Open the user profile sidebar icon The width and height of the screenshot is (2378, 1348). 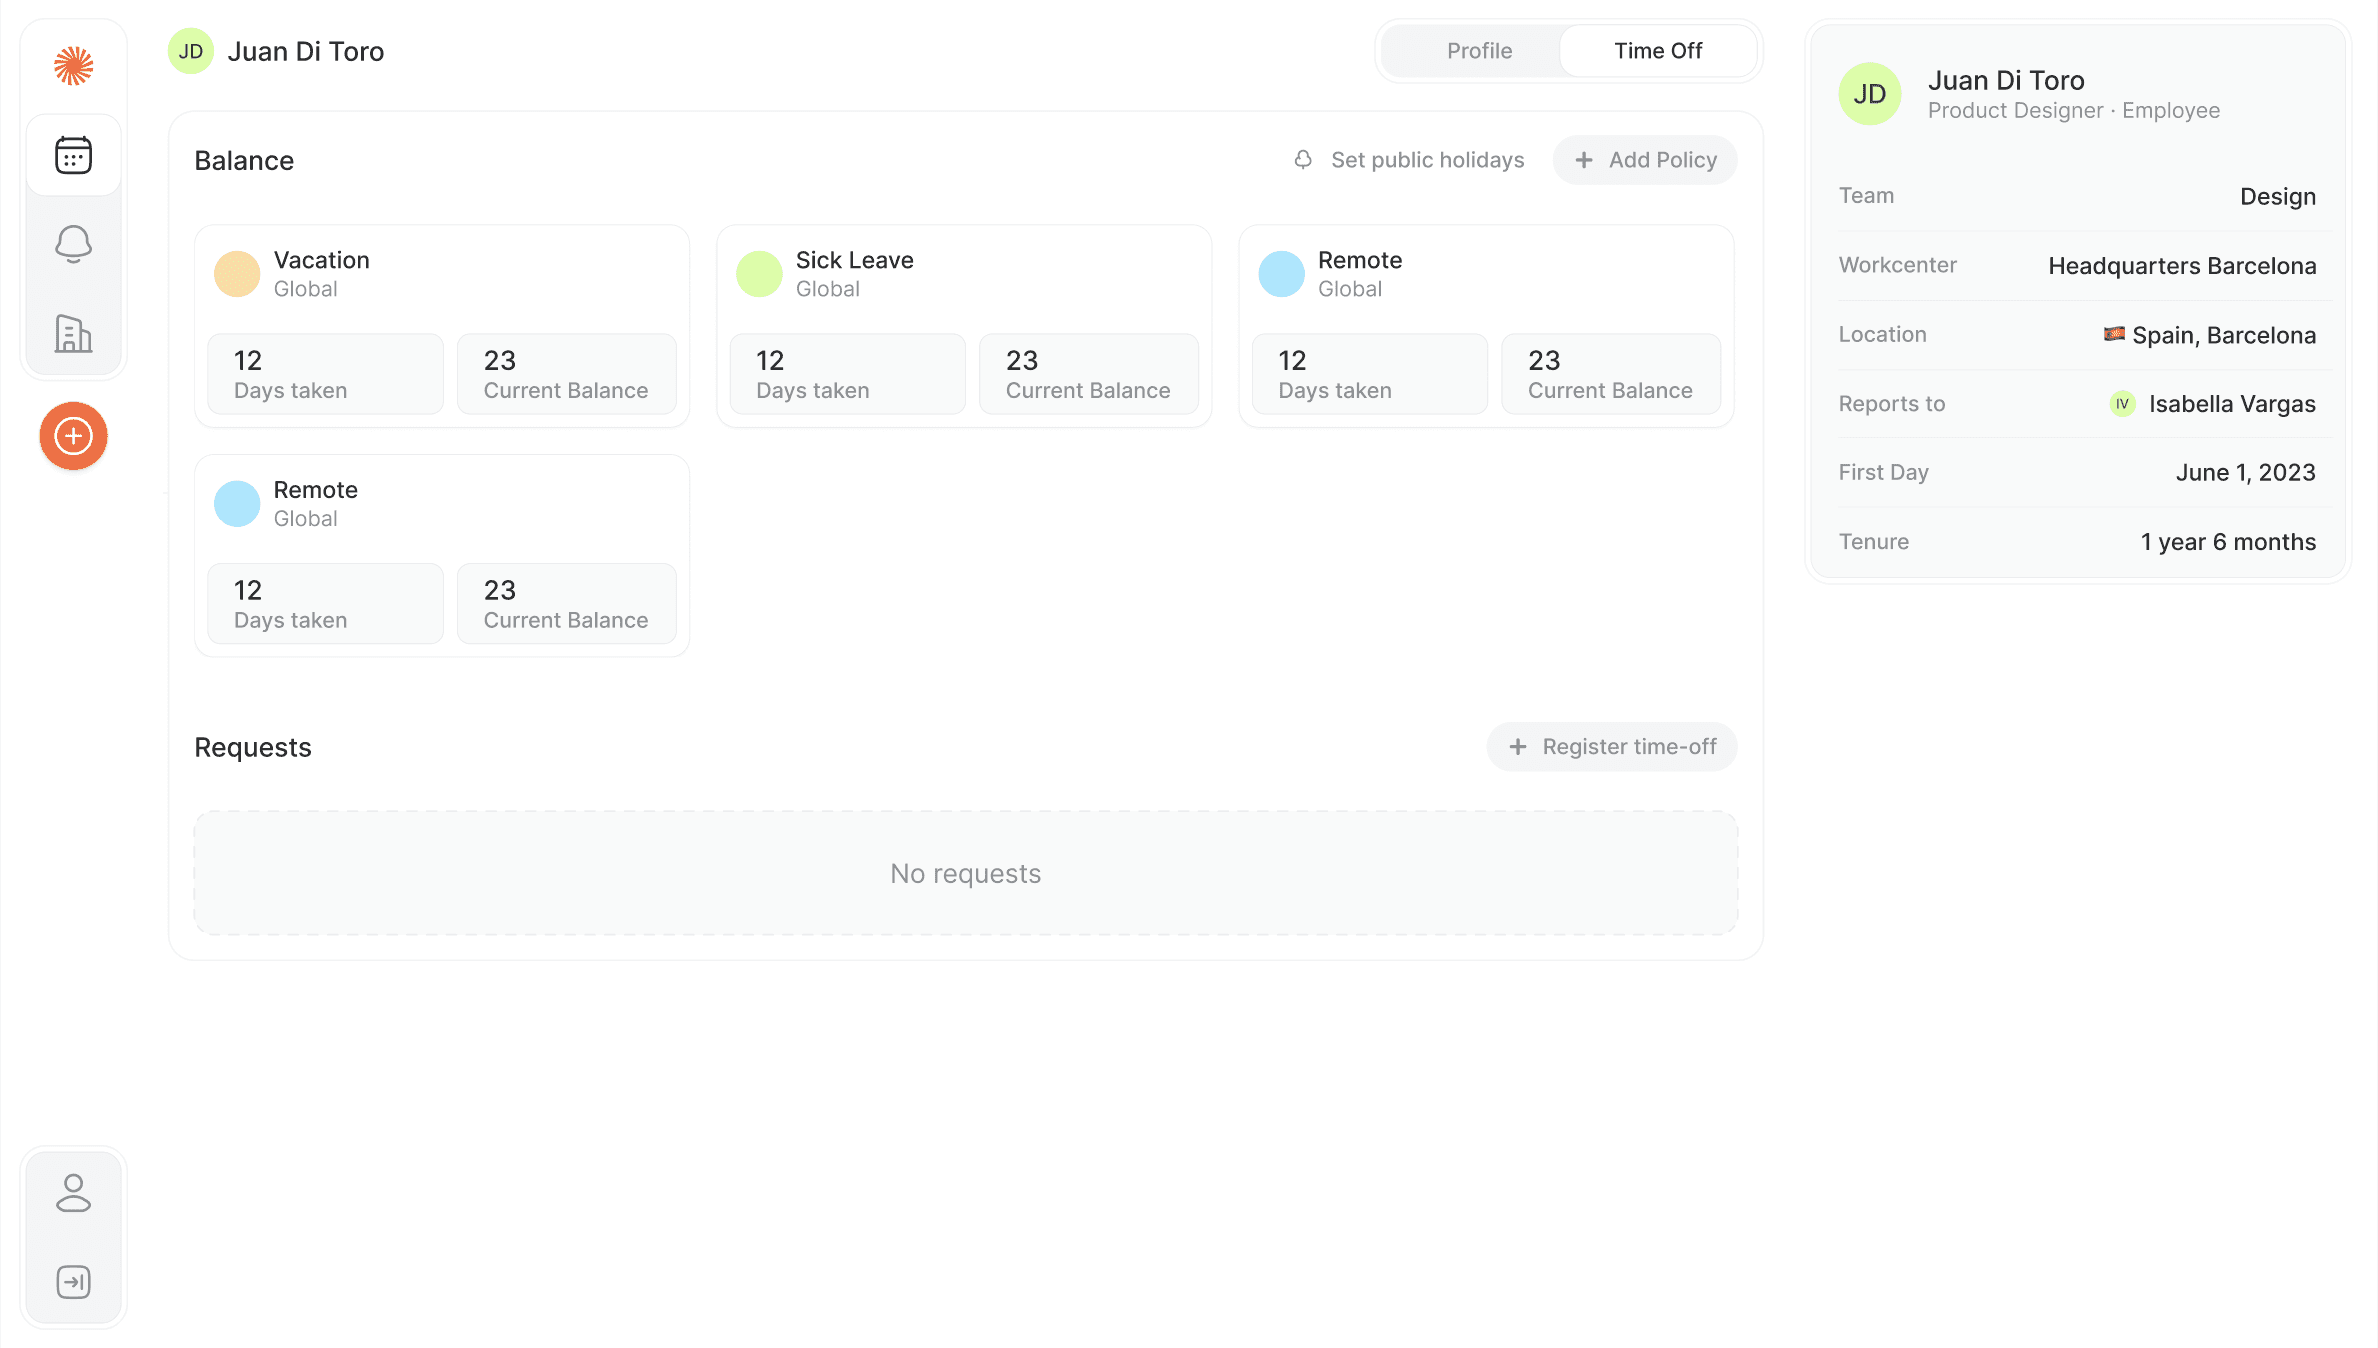pos(73,1193)
